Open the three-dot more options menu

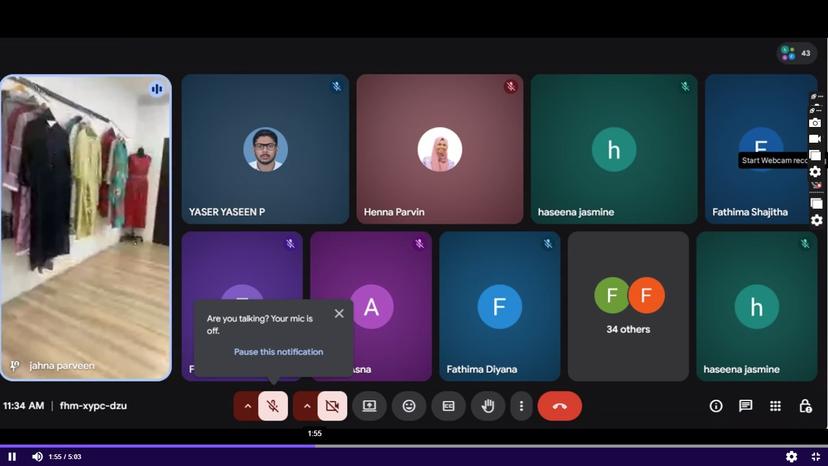(x=521, y=406)
